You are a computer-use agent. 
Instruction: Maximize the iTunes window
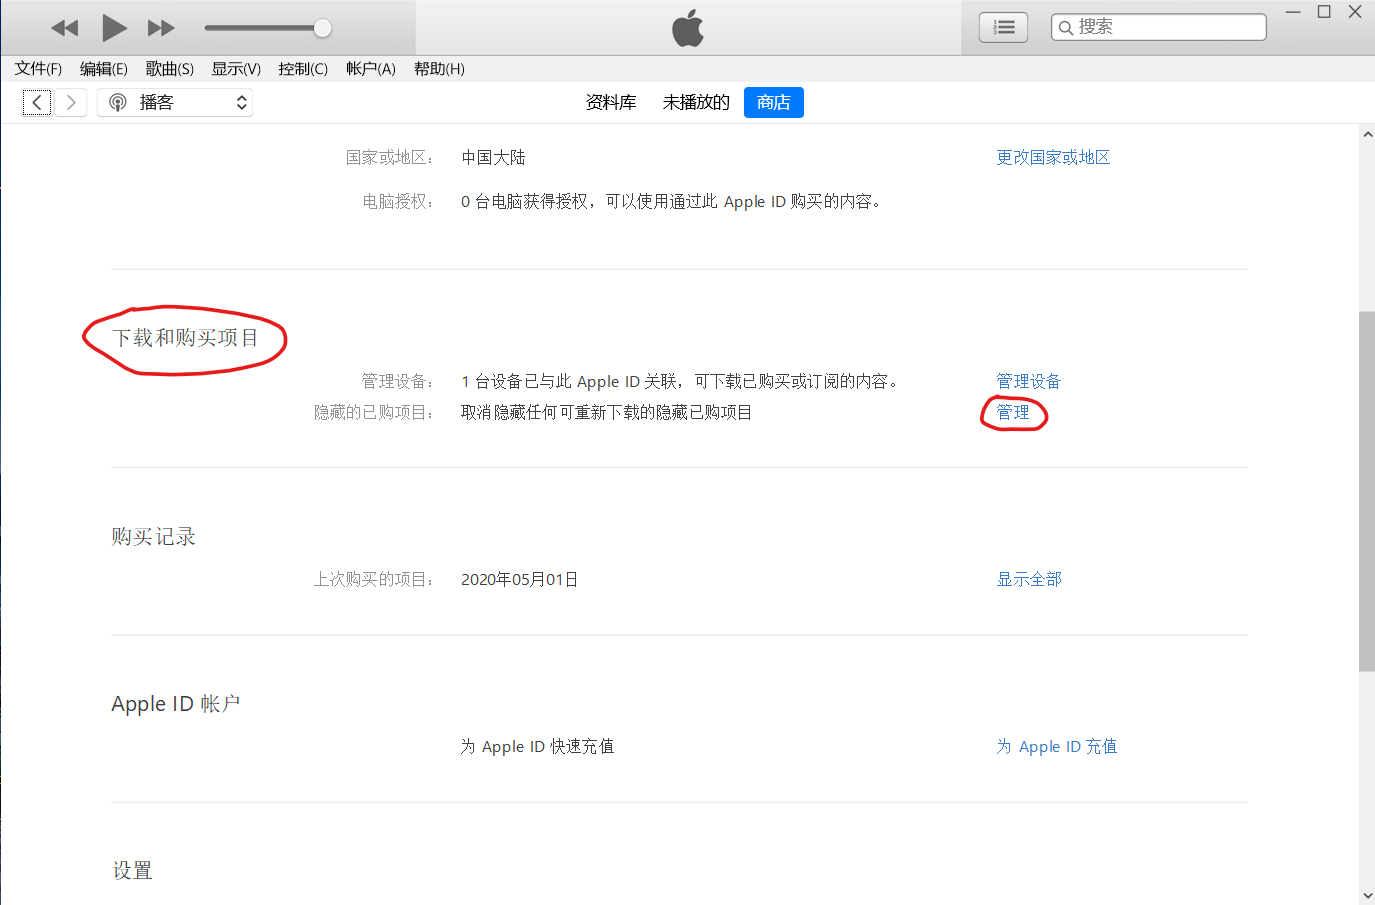(1324, 12)
